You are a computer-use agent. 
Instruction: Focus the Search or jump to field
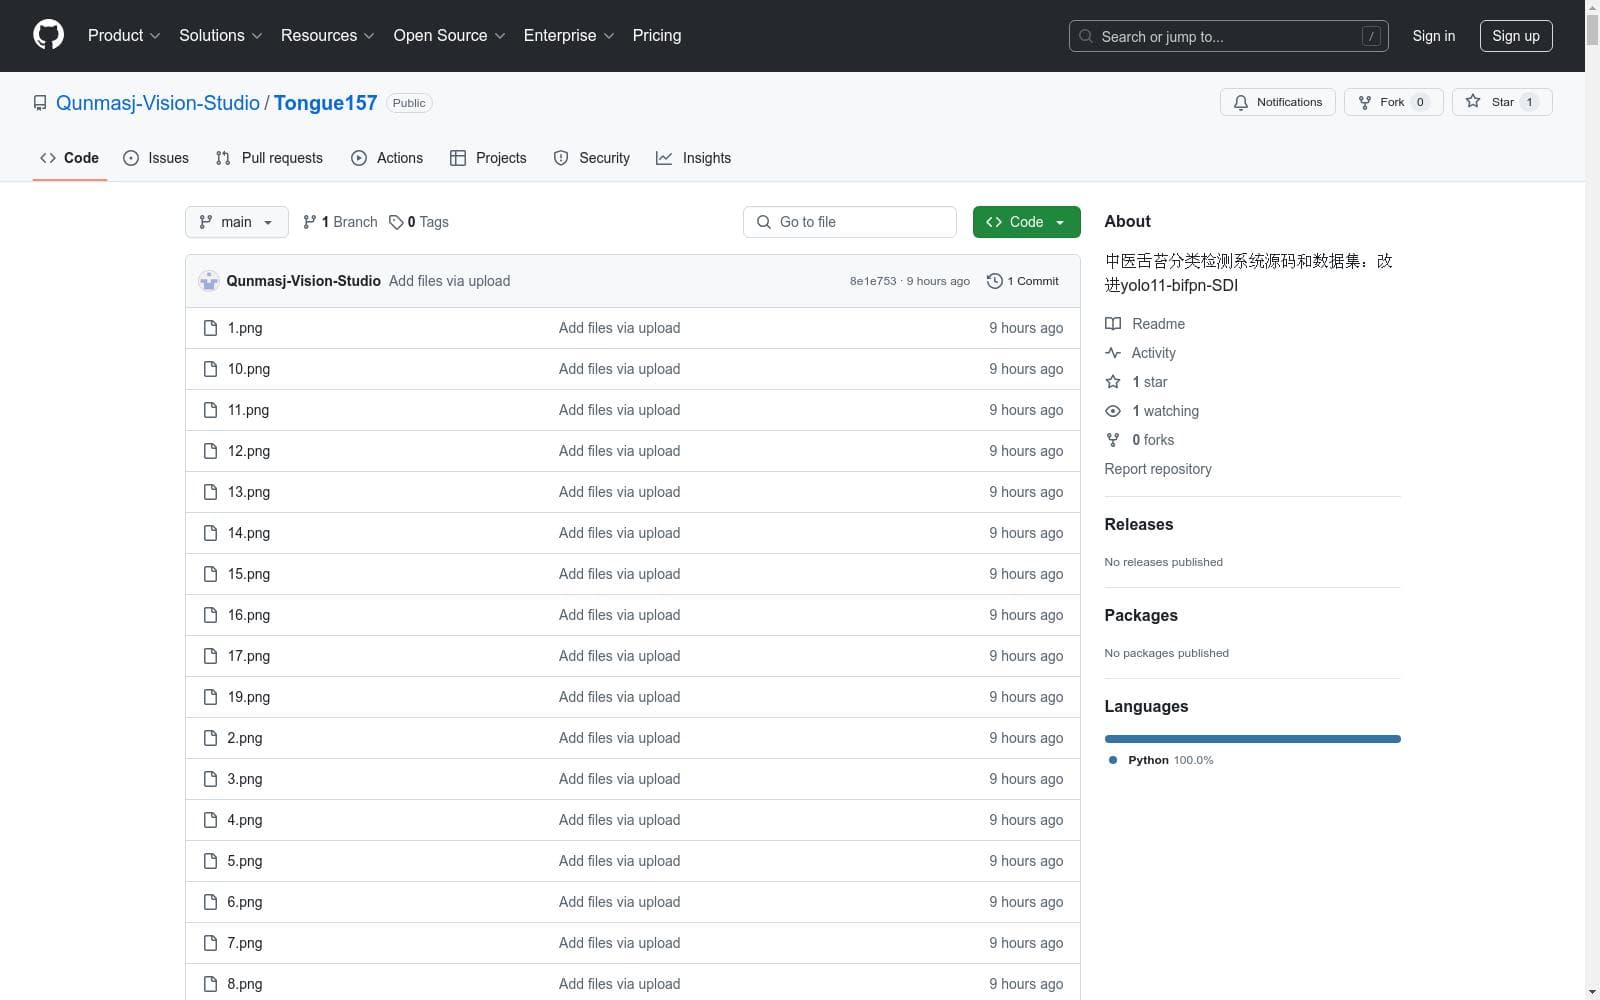click(x=1229, y=36)
